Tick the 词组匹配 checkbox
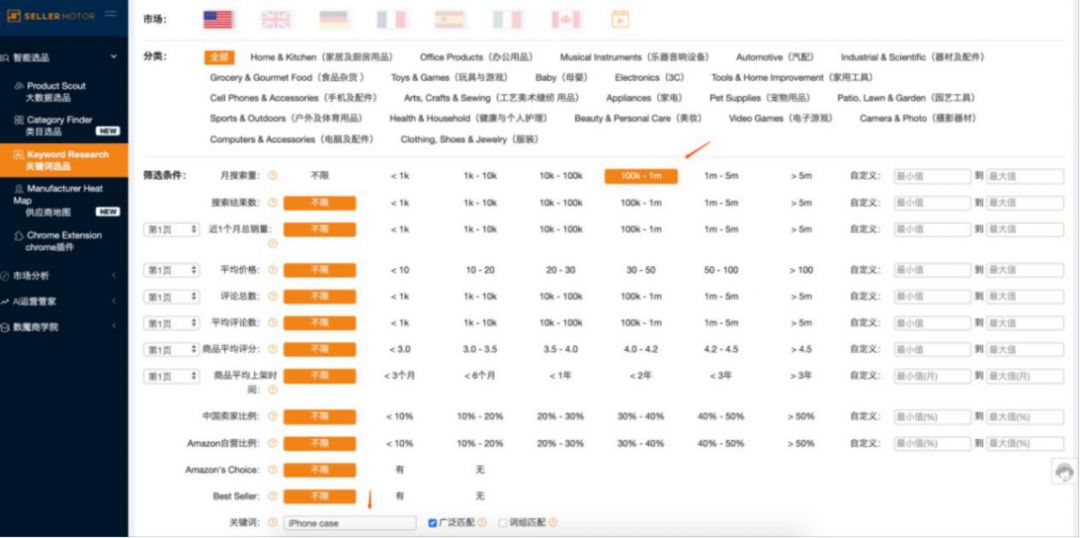1080x538 pixels. (503, 523)
